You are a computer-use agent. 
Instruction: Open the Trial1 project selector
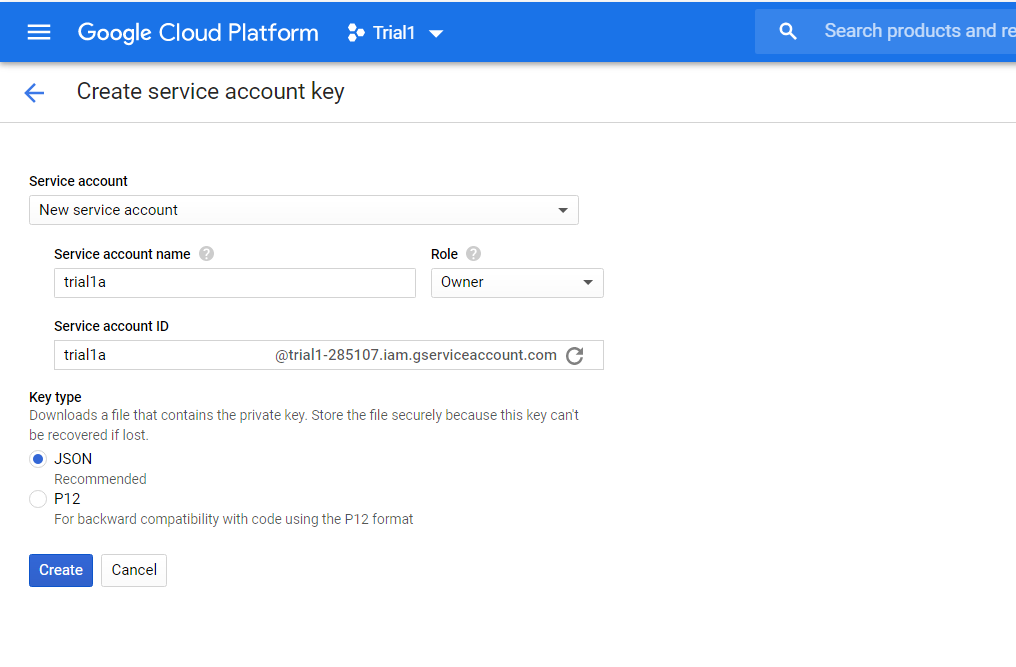395,32
